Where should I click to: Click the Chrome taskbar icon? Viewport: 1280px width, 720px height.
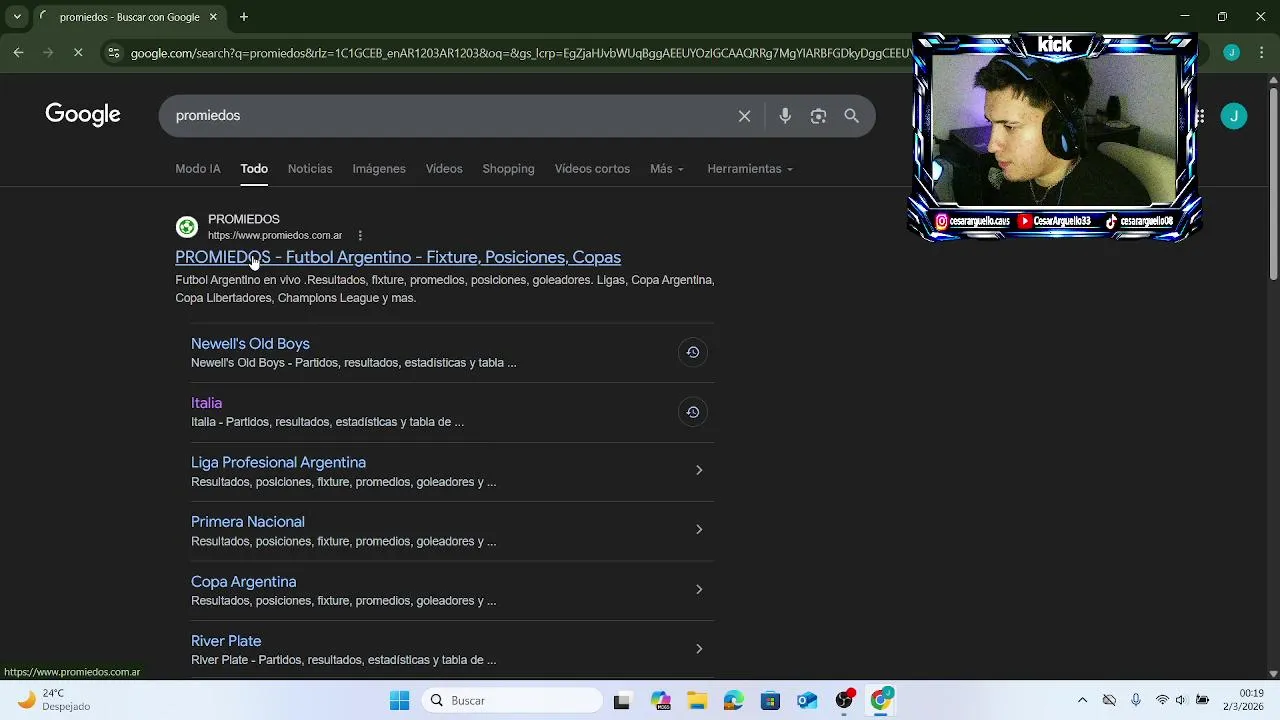coord(881,700)
